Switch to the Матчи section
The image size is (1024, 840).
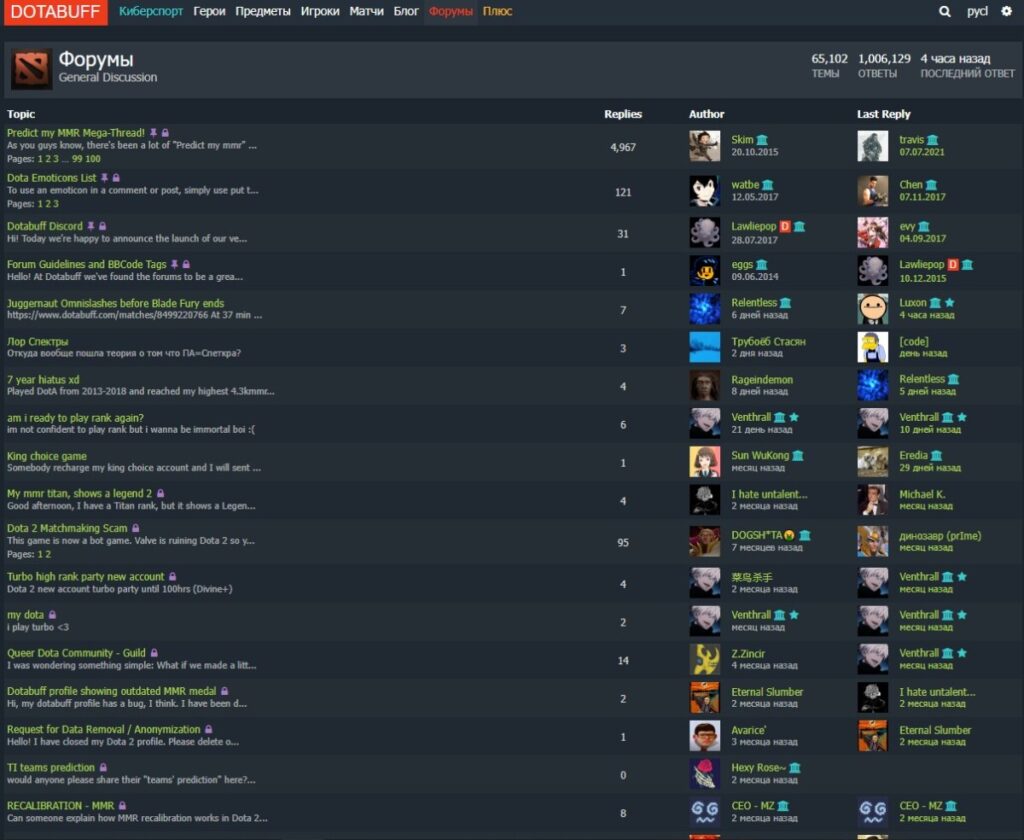pos(367,11)
